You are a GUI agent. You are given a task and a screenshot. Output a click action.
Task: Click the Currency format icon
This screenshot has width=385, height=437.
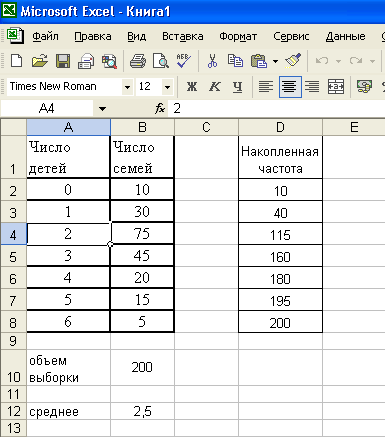(x=364, y=87)
